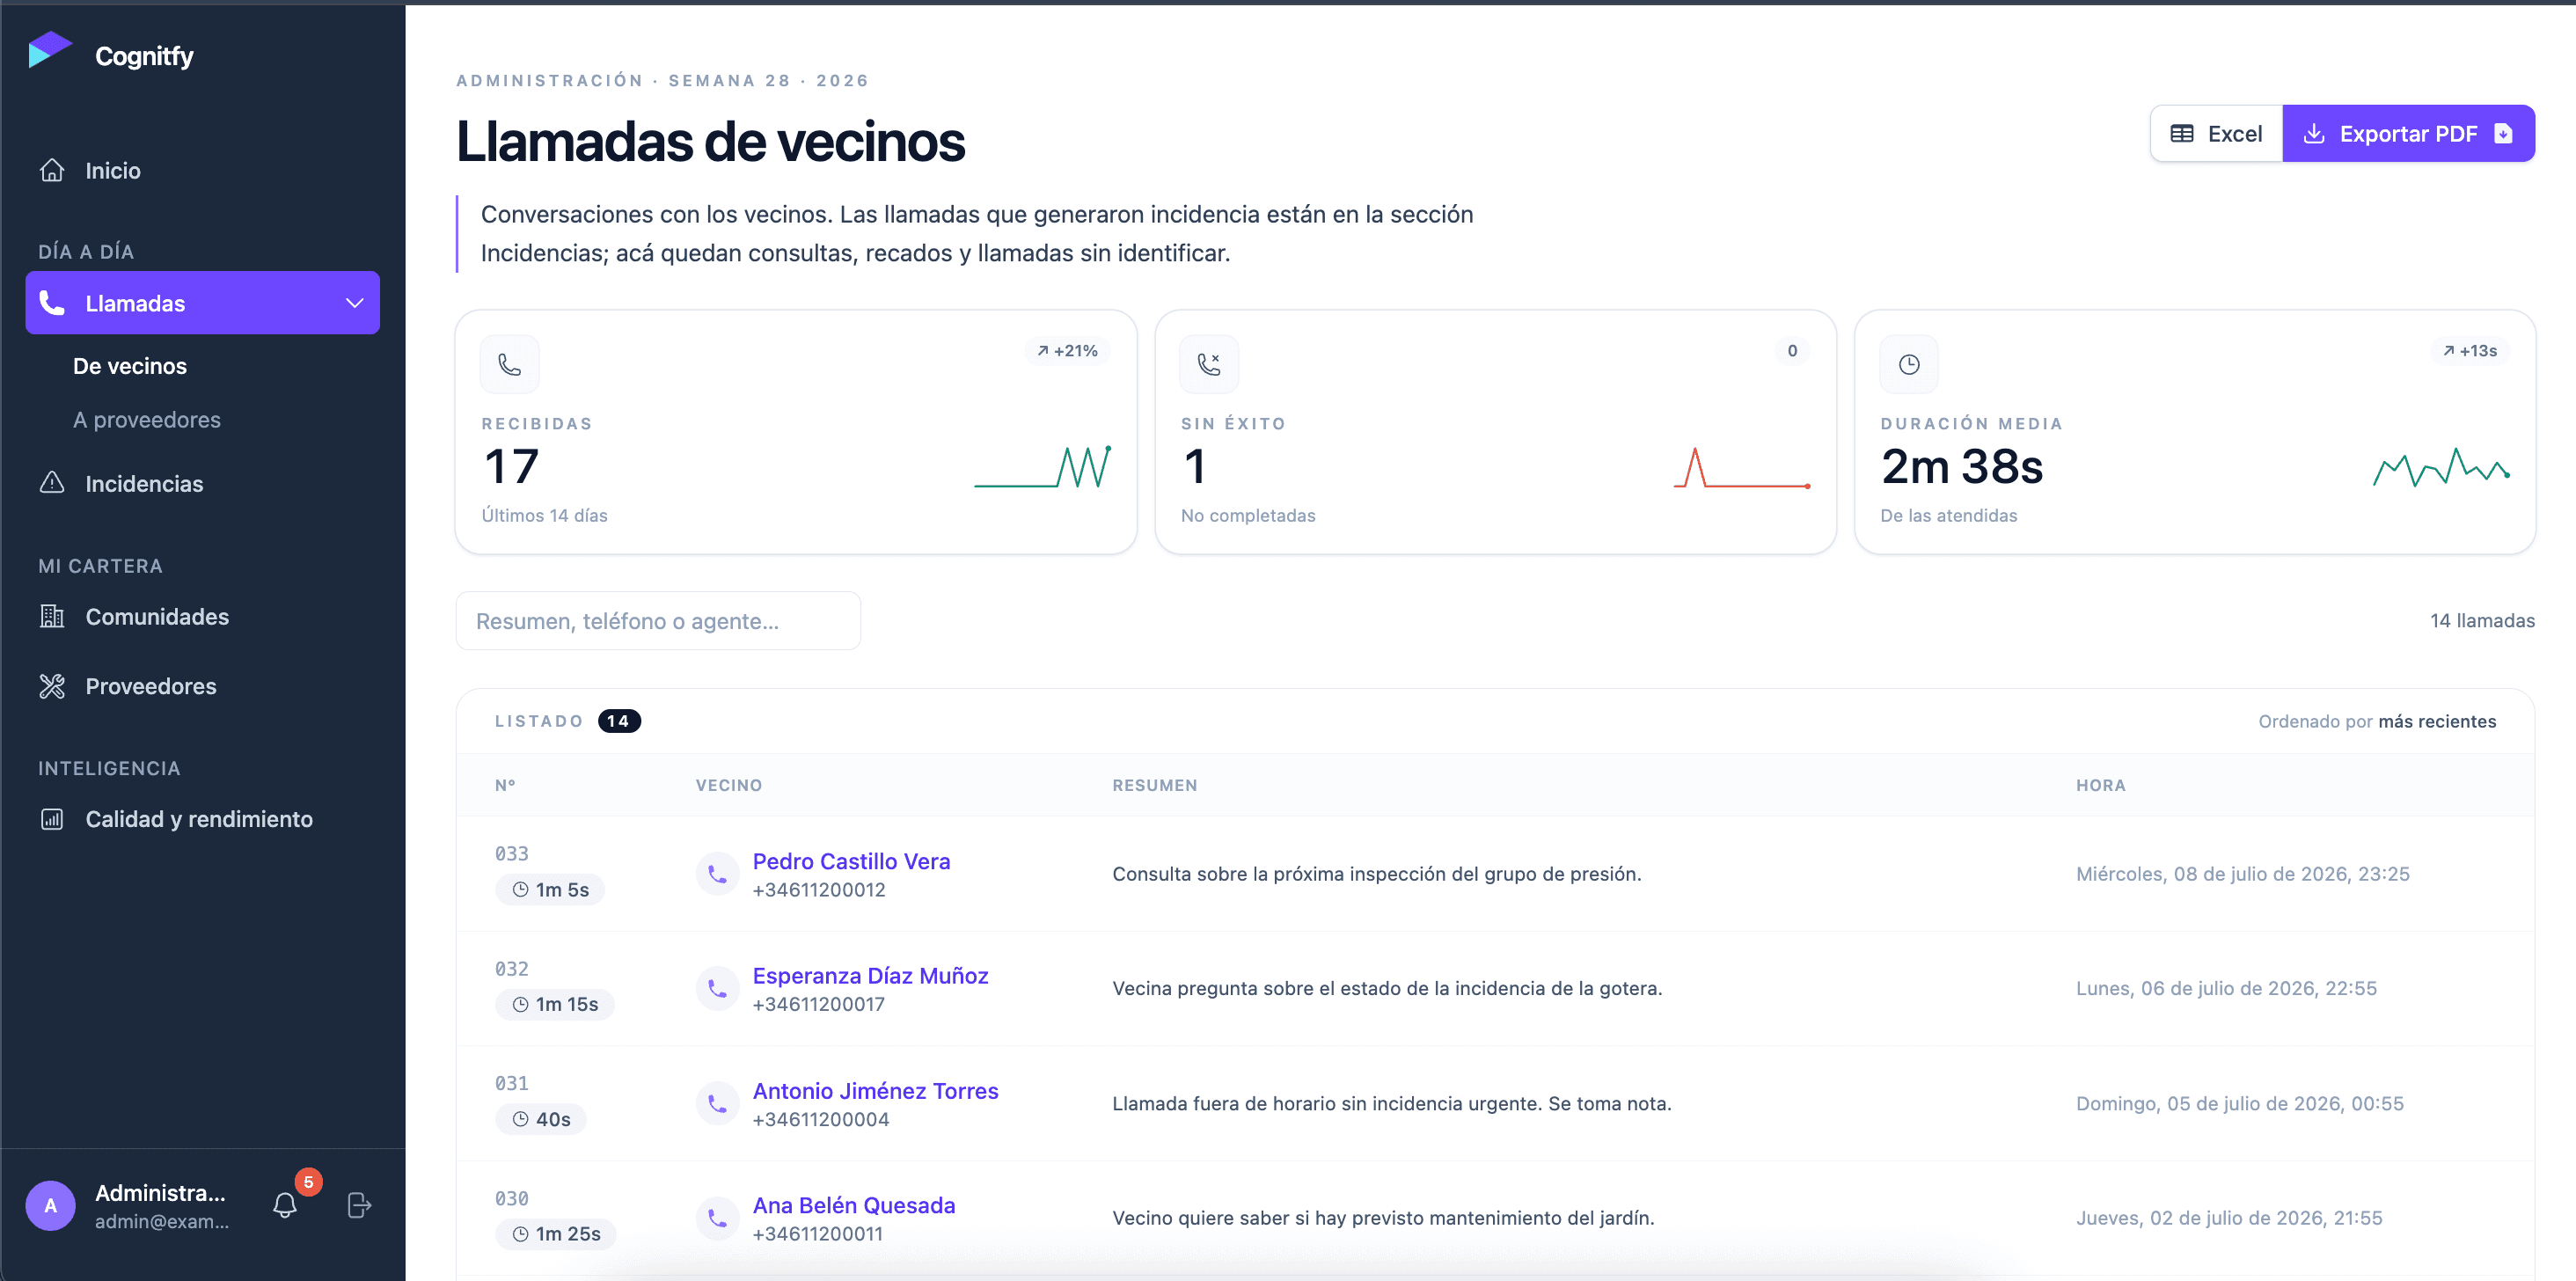Open Pedro Castillo Vera profile link

click(851, 861)
